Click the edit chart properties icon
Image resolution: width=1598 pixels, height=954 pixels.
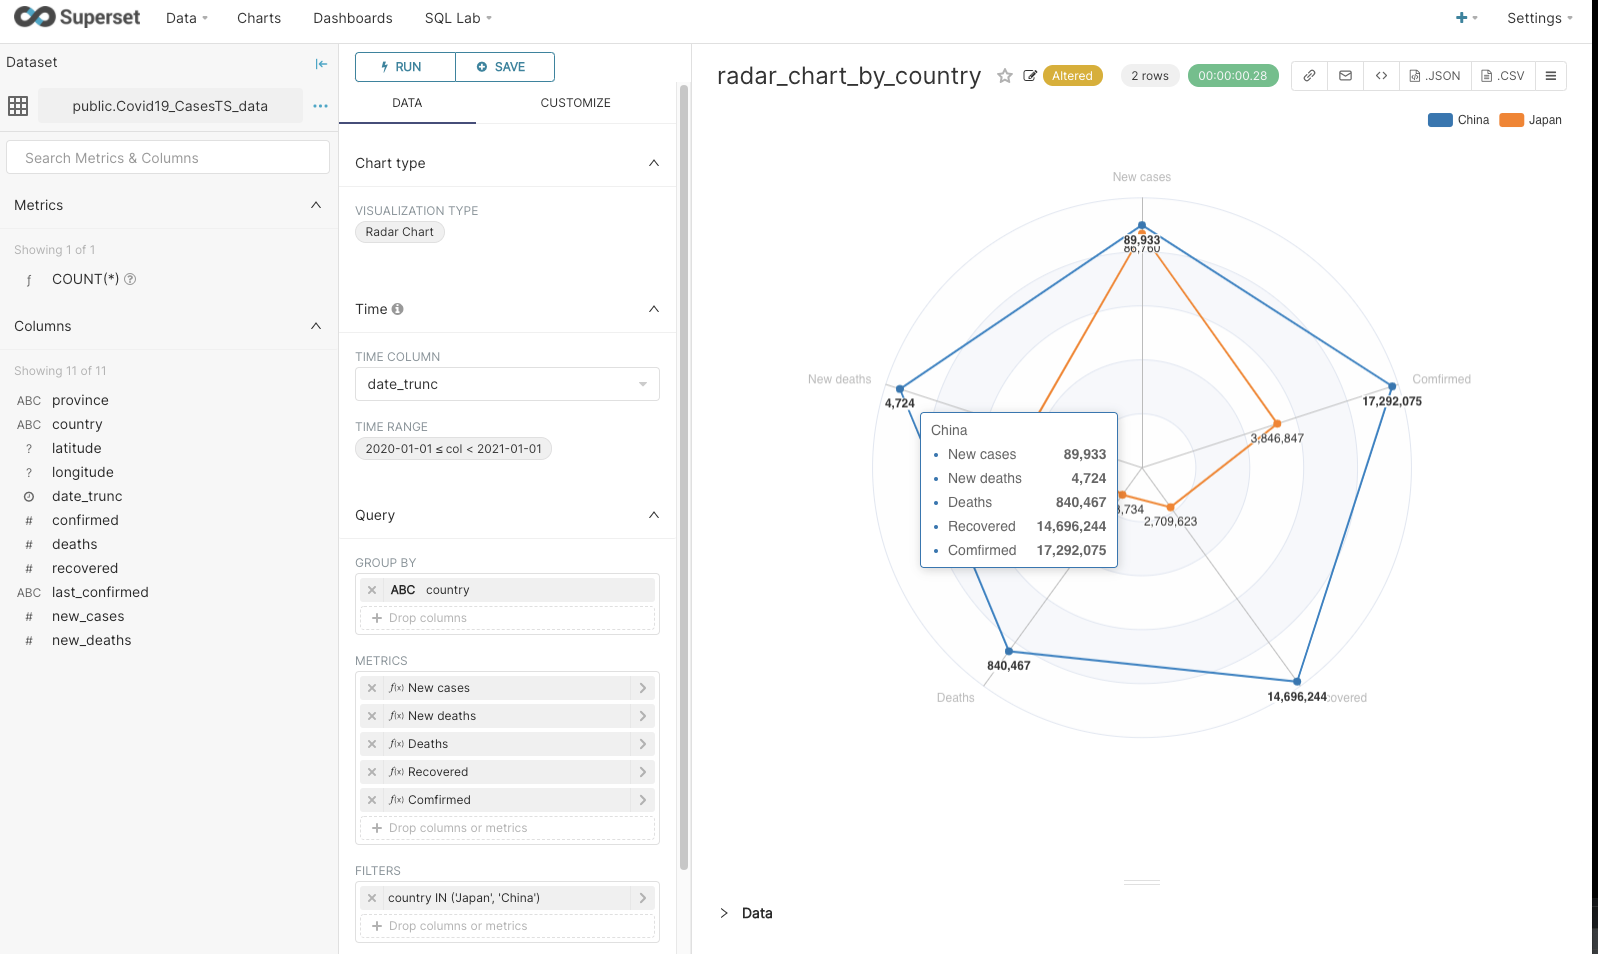1030,76
